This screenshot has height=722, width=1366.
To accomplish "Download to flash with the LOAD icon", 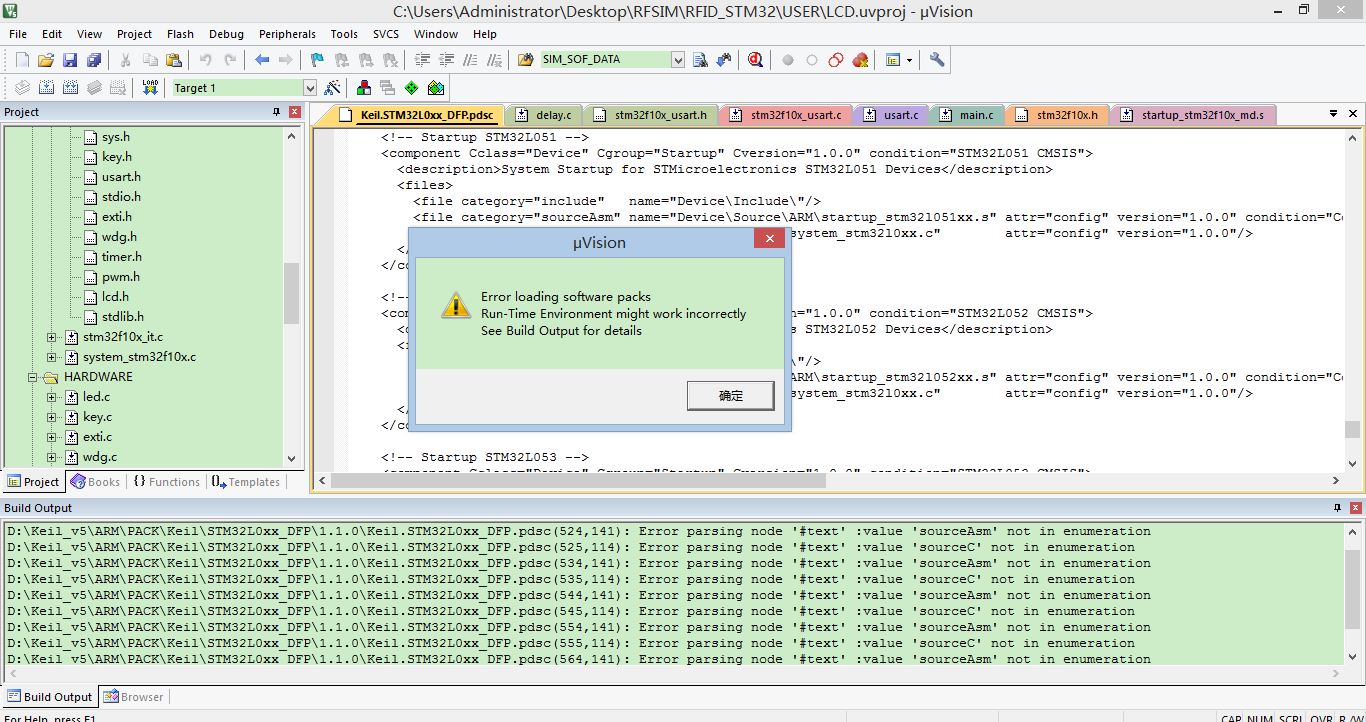I will point(150,88).
